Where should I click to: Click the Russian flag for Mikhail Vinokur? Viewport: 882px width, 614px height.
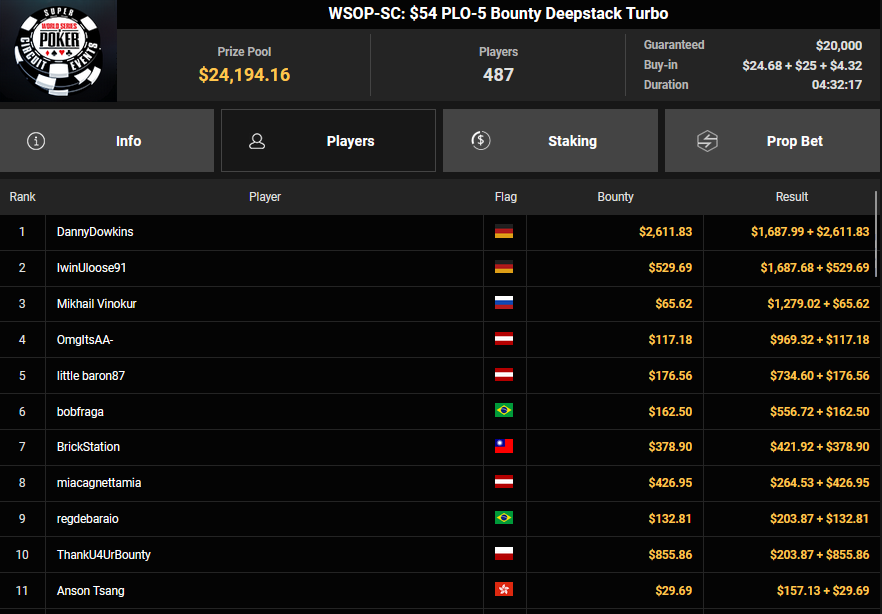[x=504, y=304]
